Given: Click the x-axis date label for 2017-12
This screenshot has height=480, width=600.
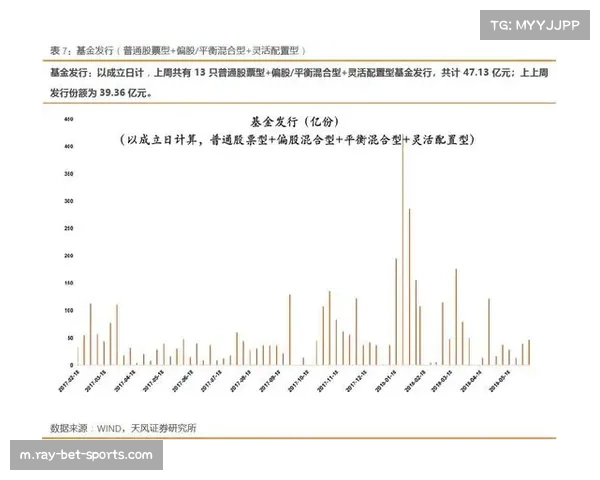Looking at the screenshot, I should tap(356, 381).
